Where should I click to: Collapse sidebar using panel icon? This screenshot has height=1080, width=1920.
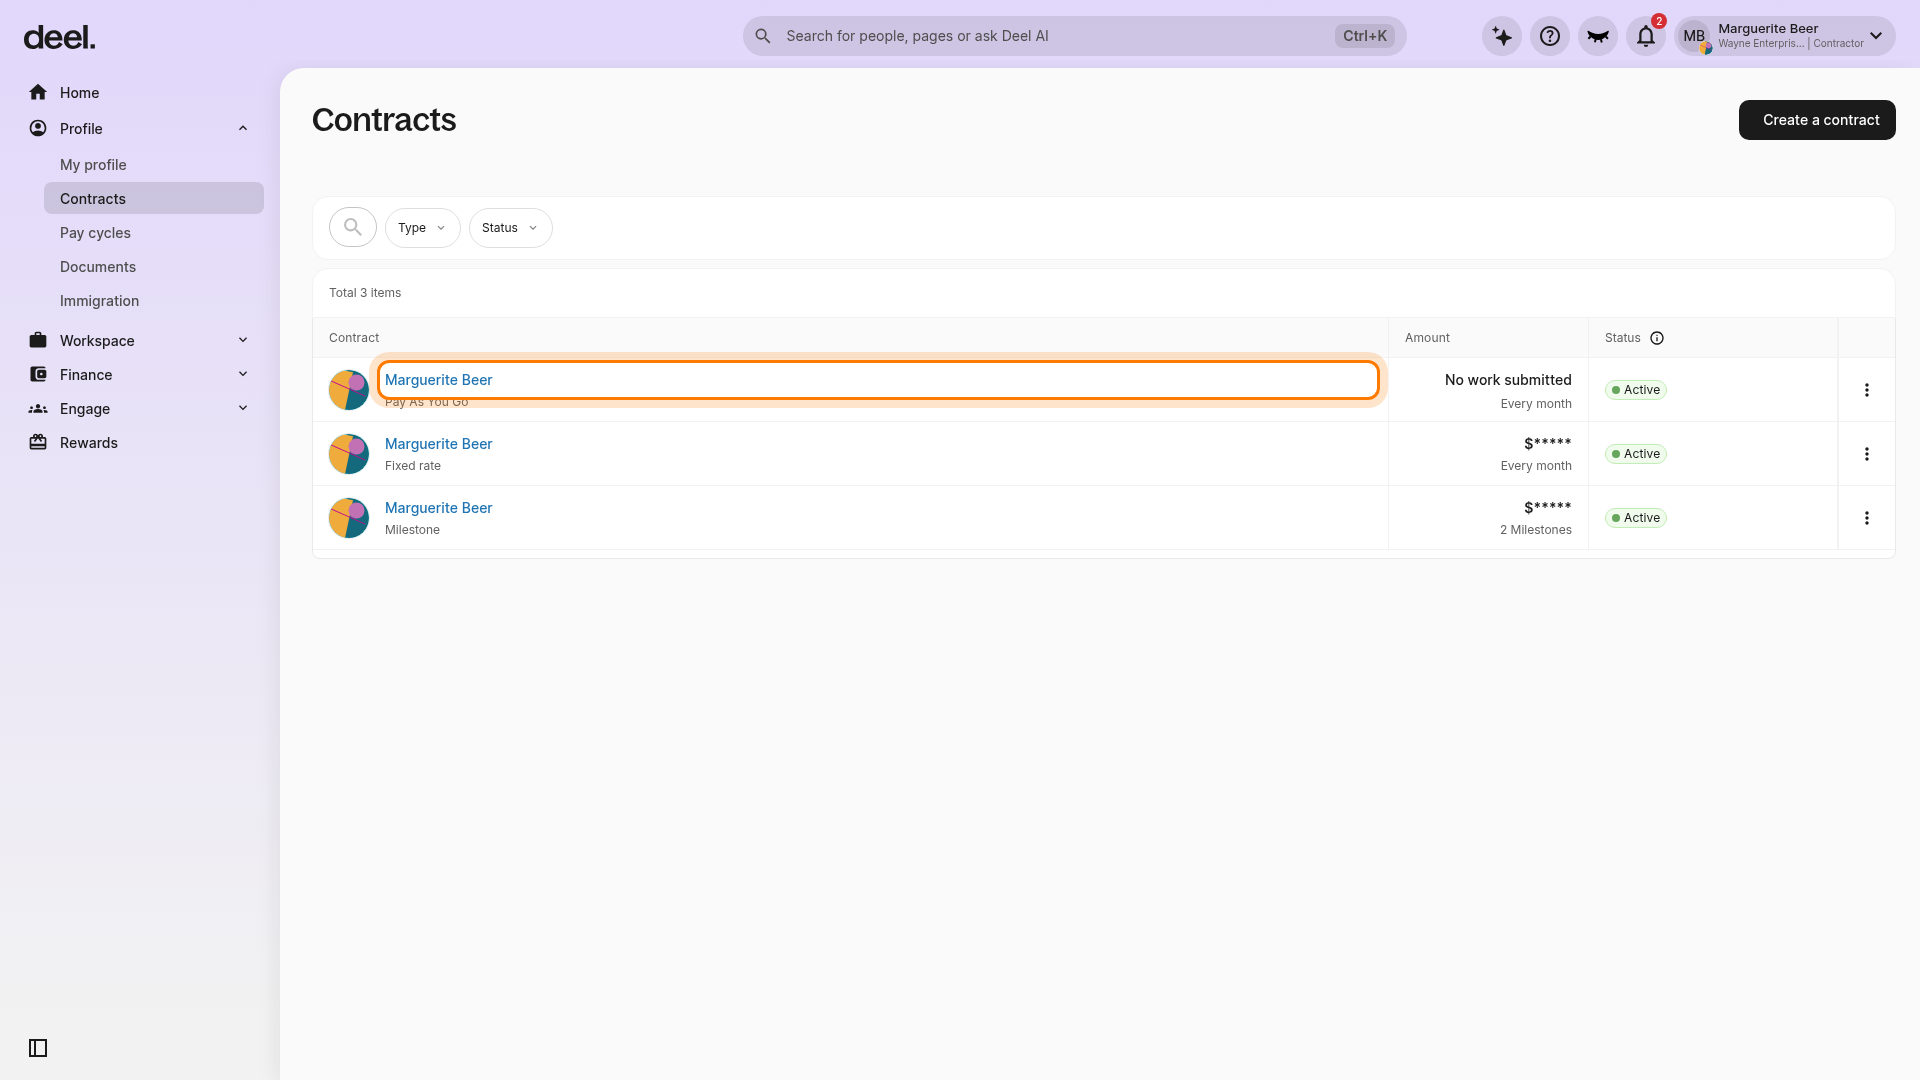(x=38, y=1048)
